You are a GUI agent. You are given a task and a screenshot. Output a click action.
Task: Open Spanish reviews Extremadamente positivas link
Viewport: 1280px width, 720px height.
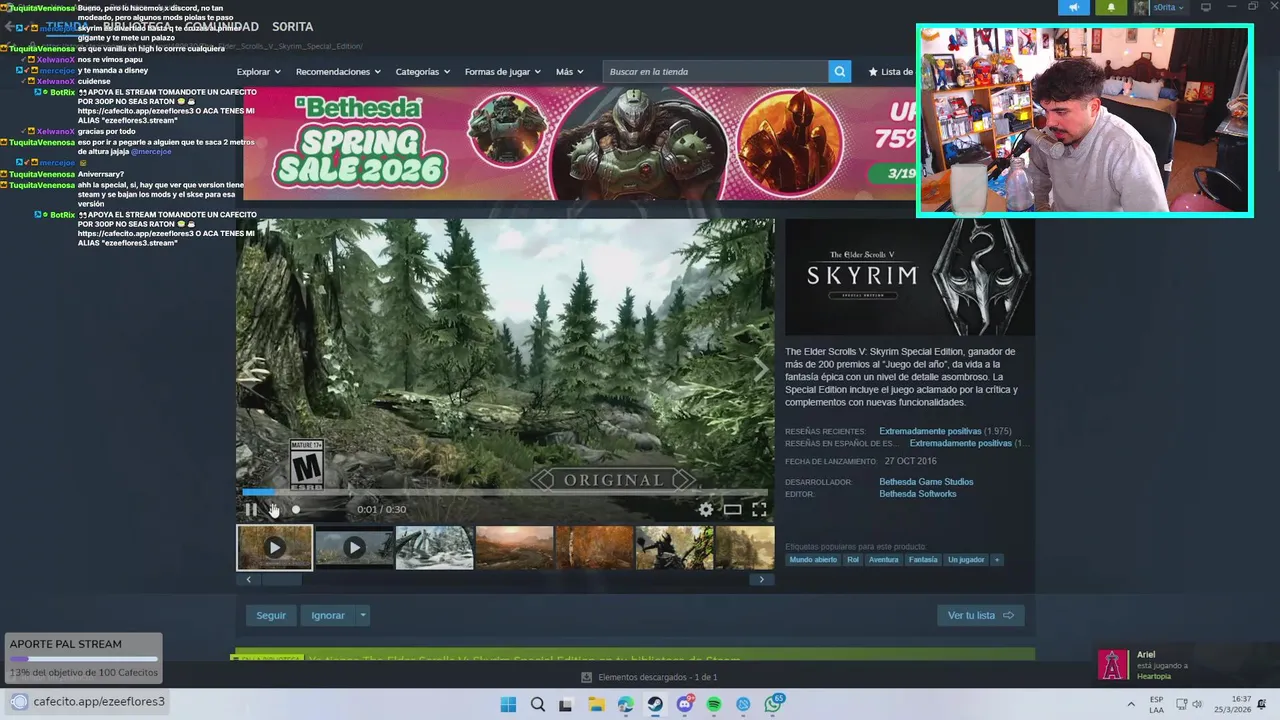coord(961,443)
